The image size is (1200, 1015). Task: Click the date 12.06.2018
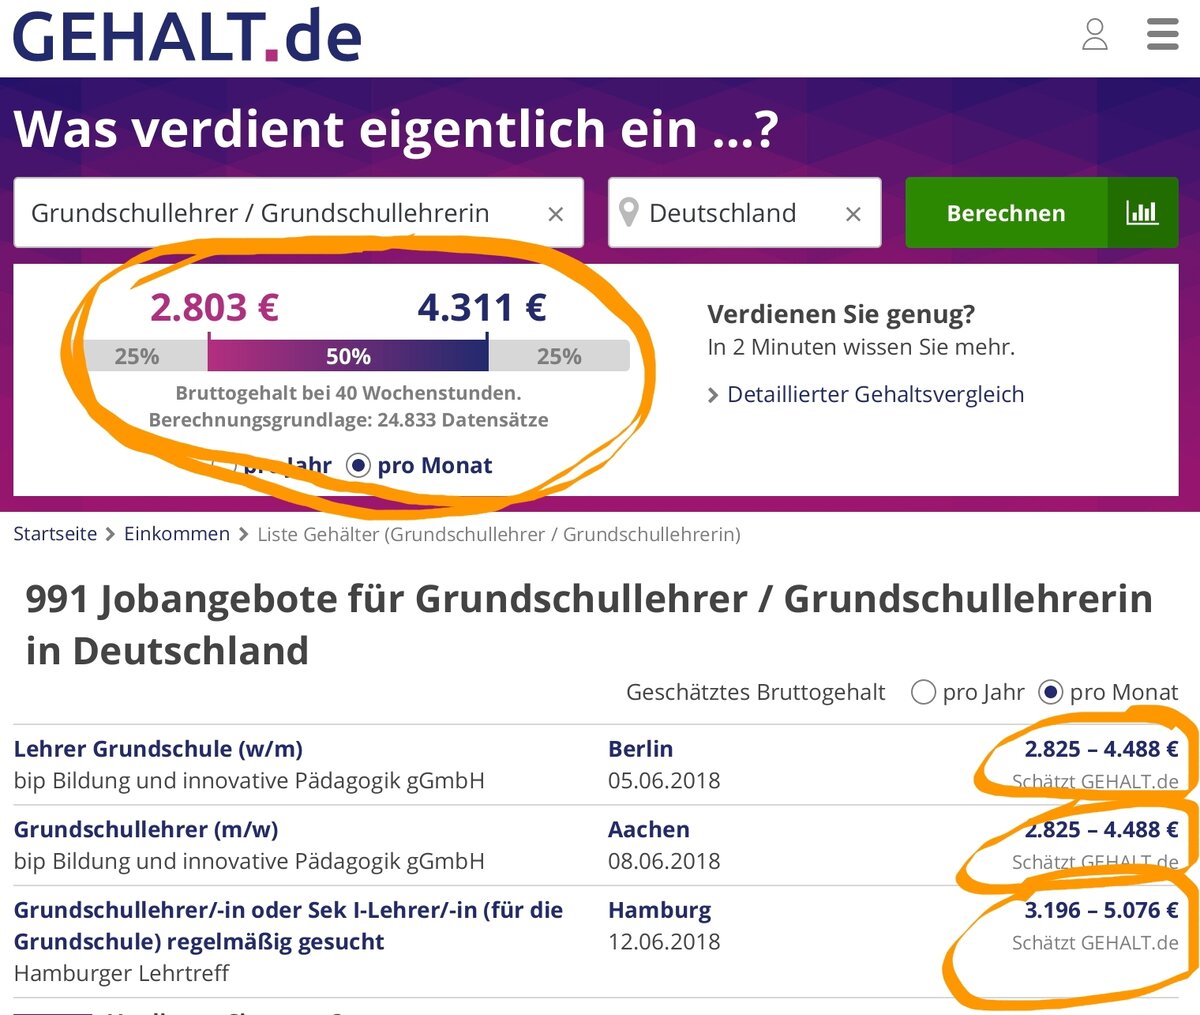click(x=664, y=942)
